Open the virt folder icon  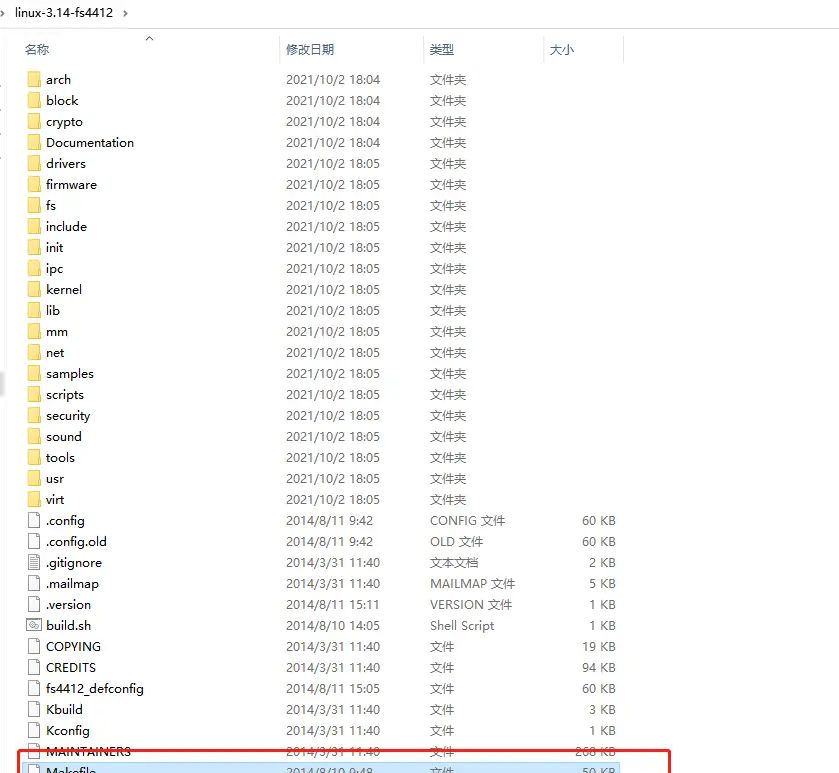point(33,499)
